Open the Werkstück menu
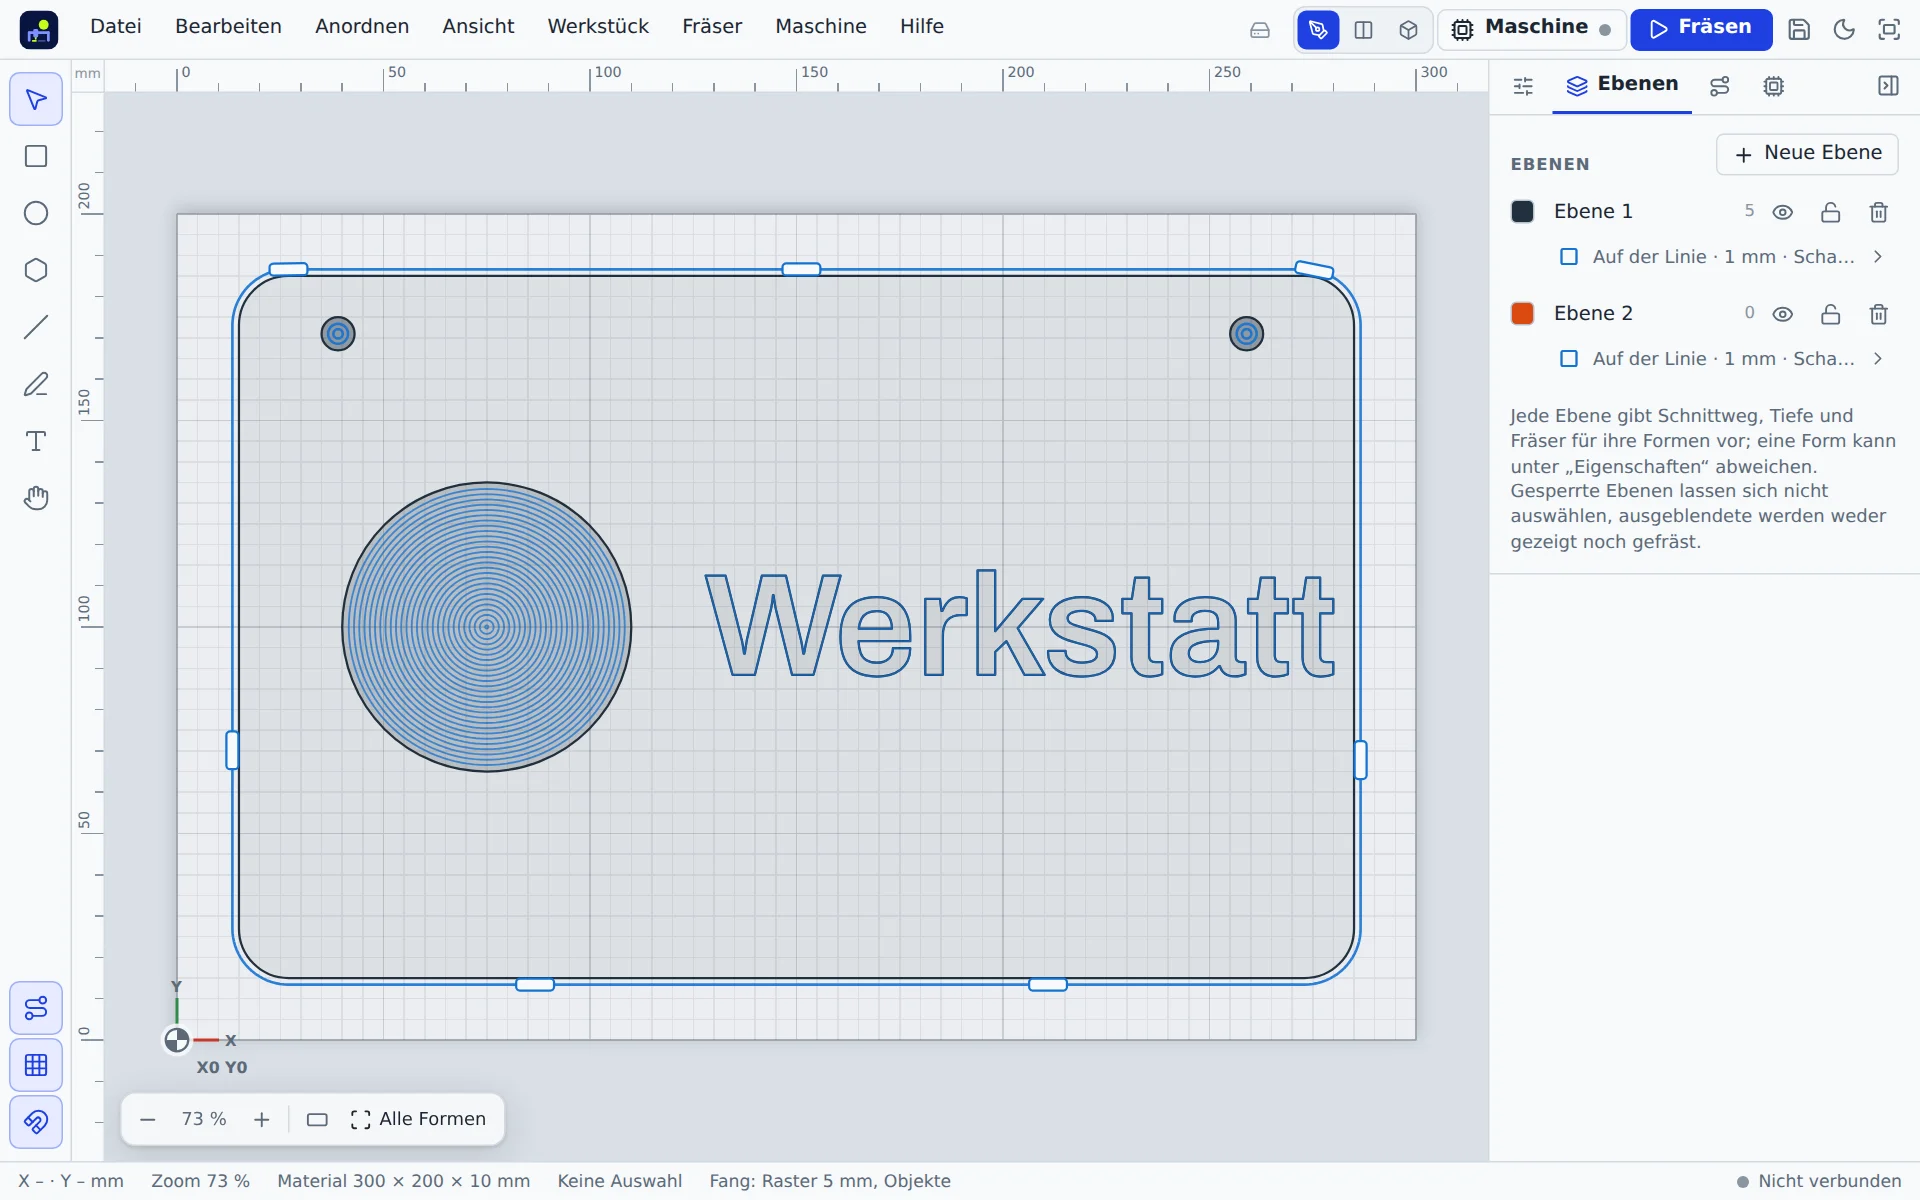The width and height of the screenshot is (1920, 1200). point(598,27)
